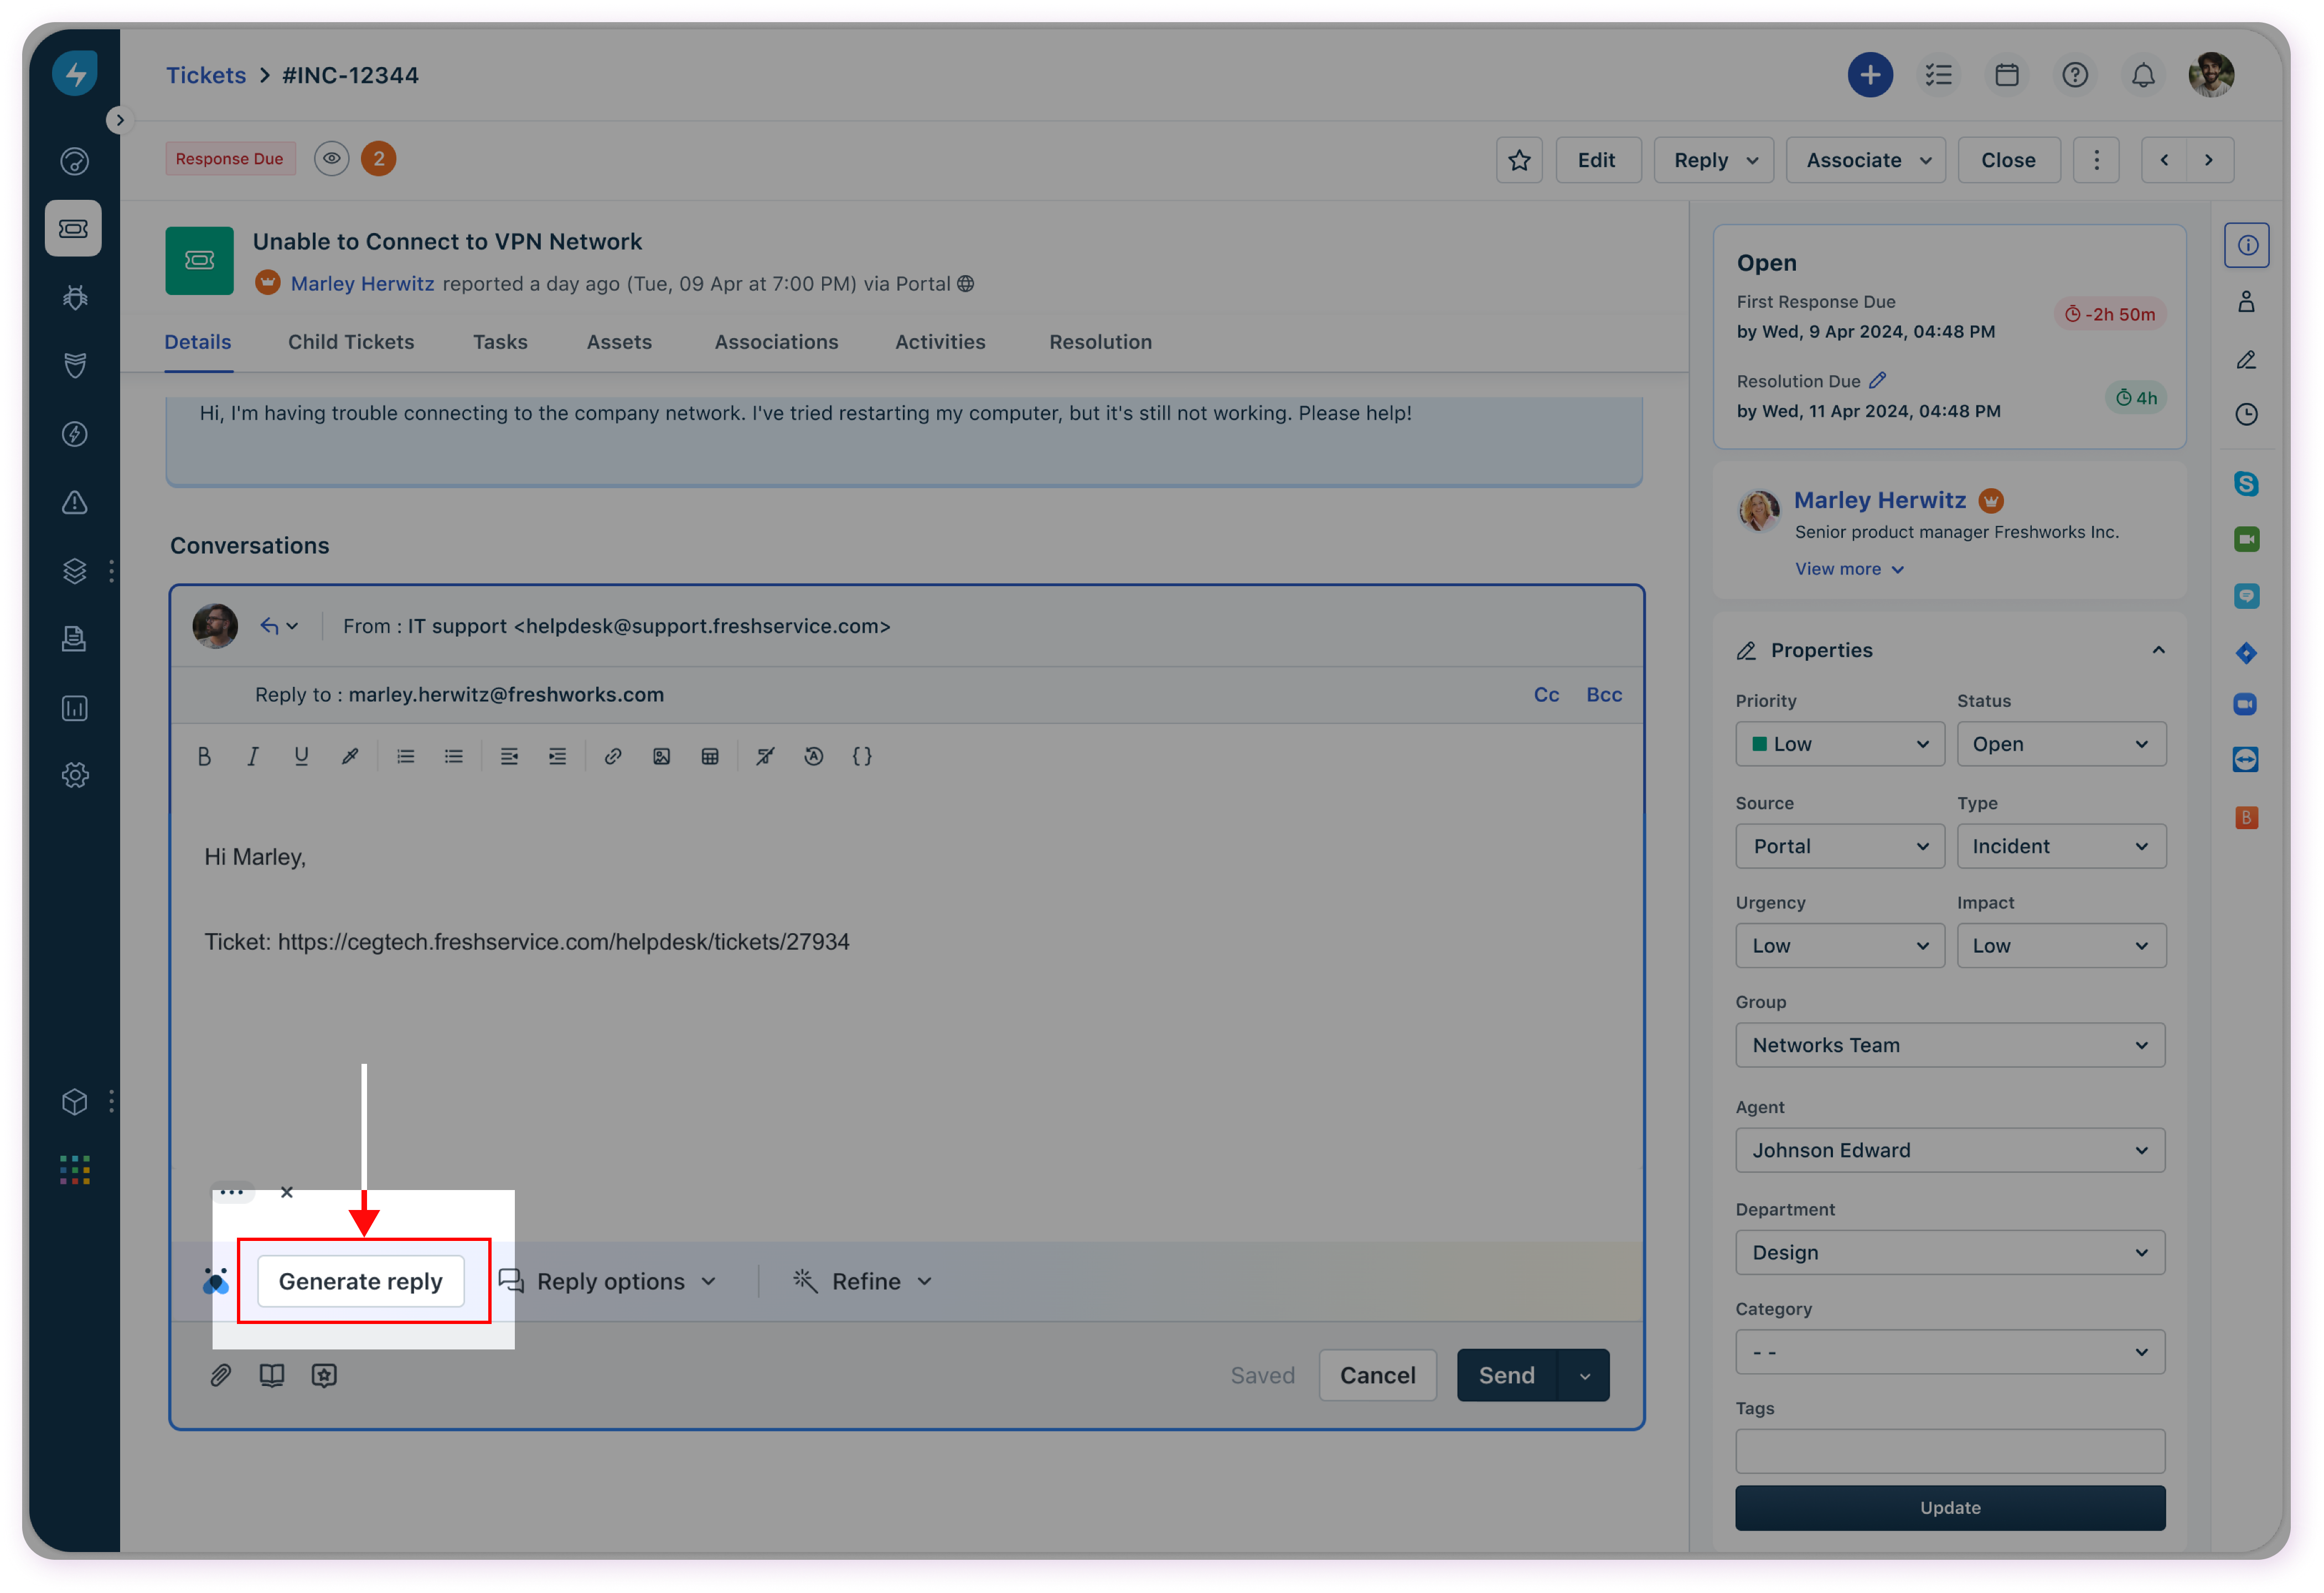The image size is (2324, 1593).
Task: Click the insert code braces icon
Action: 862,757
